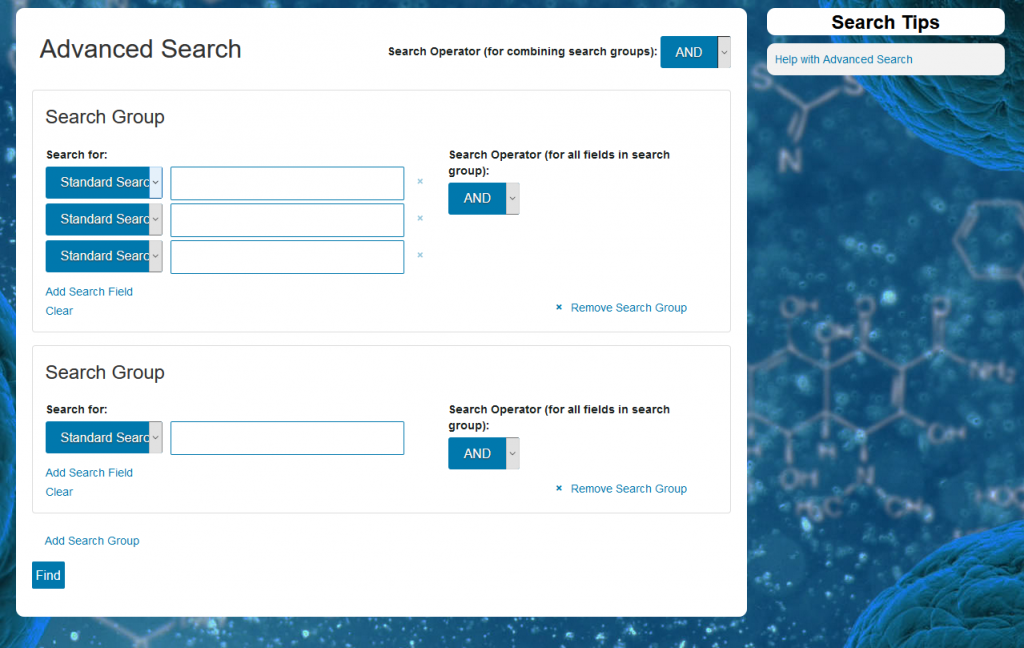Click Remove Search Group in first group
This screenshot has height=648, width=1024.
[x=628, y=308]
